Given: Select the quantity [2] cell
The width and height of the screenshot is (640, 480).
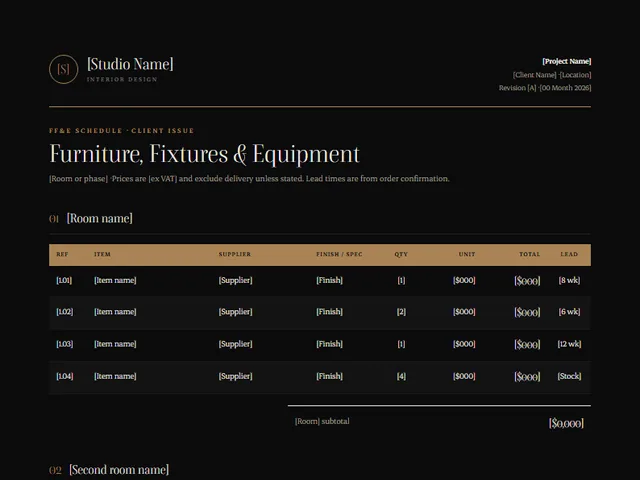Looking at the screenshot, I should pyautogui.click(x=401, y=312).
